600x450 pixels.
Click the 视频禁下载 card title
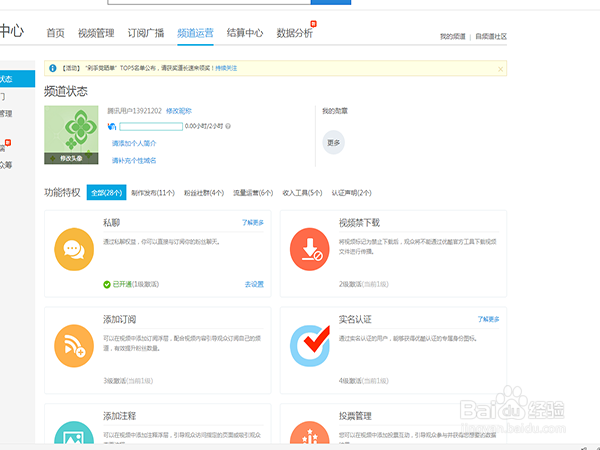[359, 223]
